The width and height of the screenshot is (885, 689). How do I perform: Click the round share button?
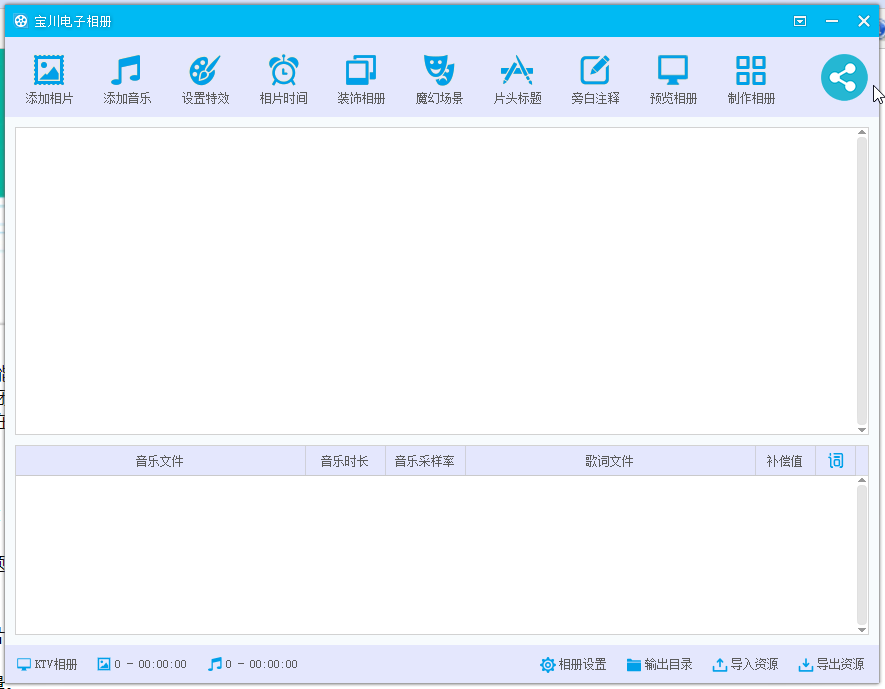point(844,77)
